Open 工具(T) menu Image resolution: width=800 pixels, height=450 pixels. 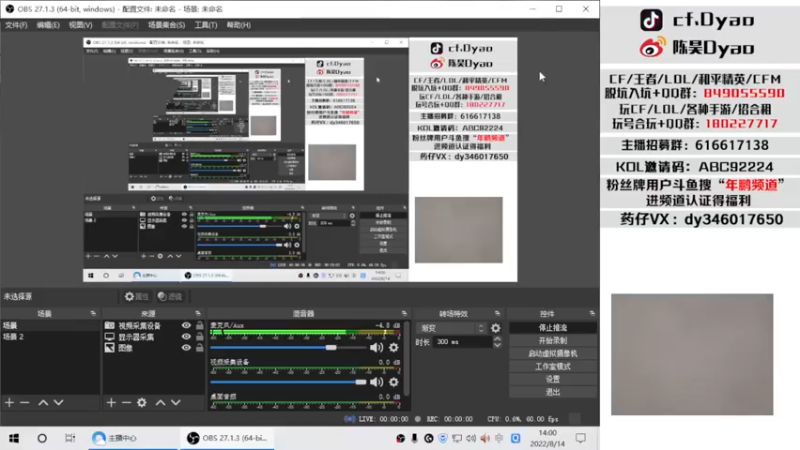pos(206,25)
